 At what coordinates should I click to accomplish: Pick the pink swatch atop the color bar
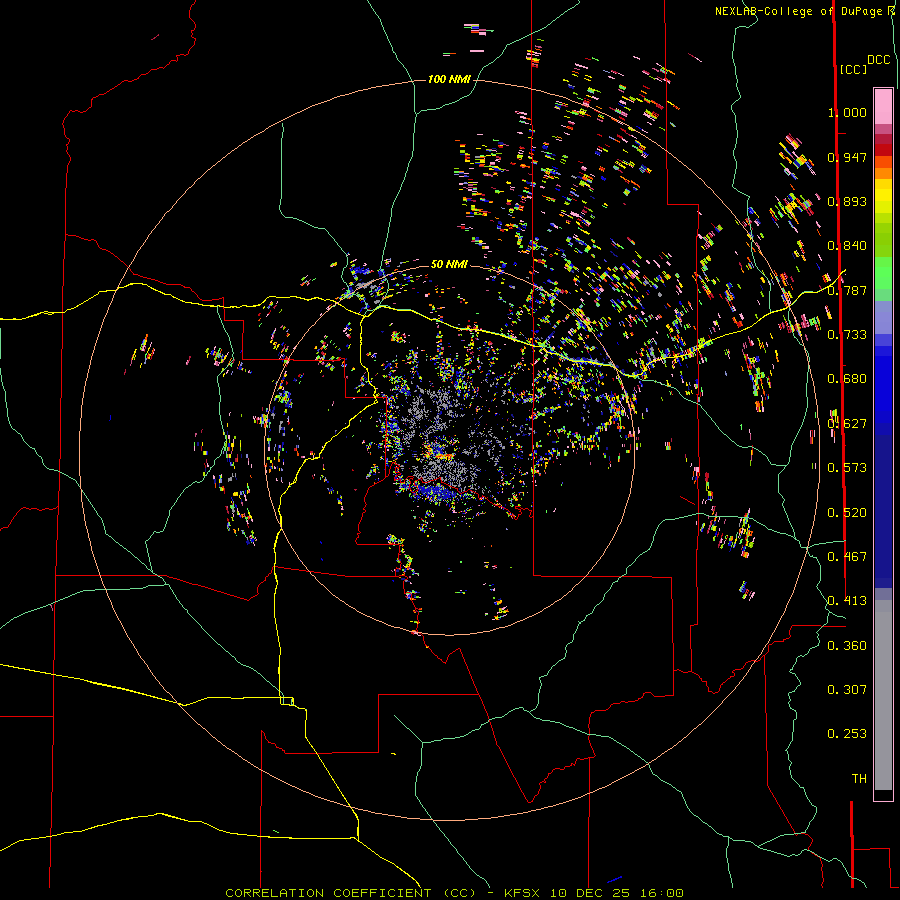click(883, 106)
